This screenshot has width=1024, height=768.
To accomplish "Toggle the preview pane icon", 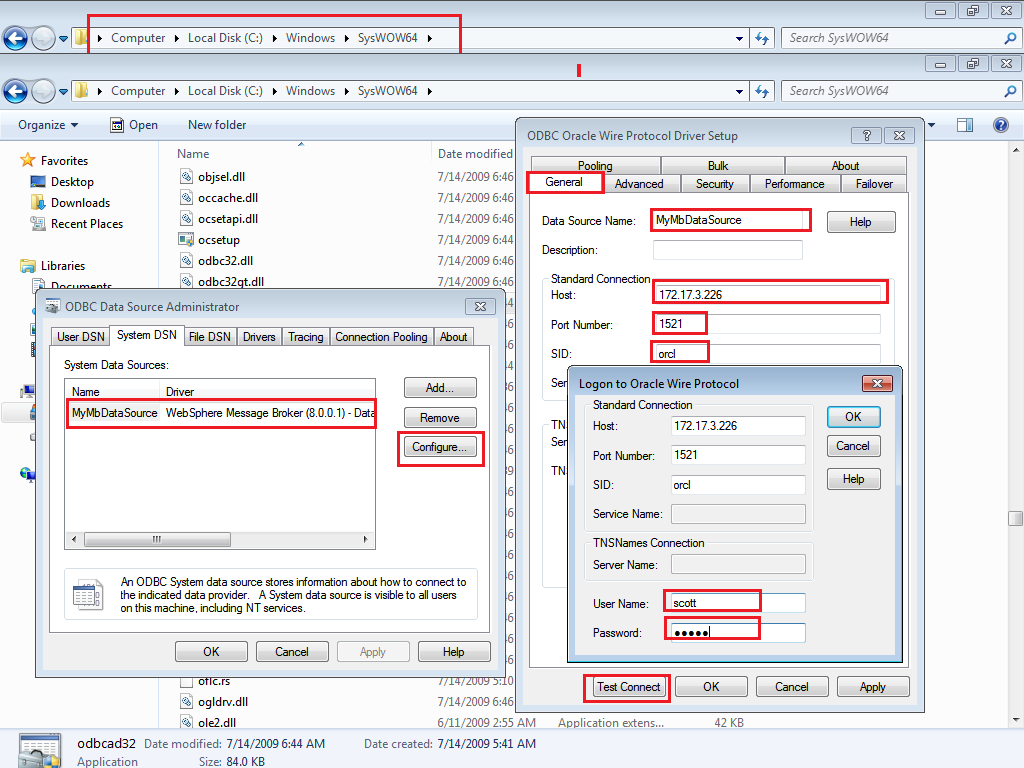I will [965, 125].
